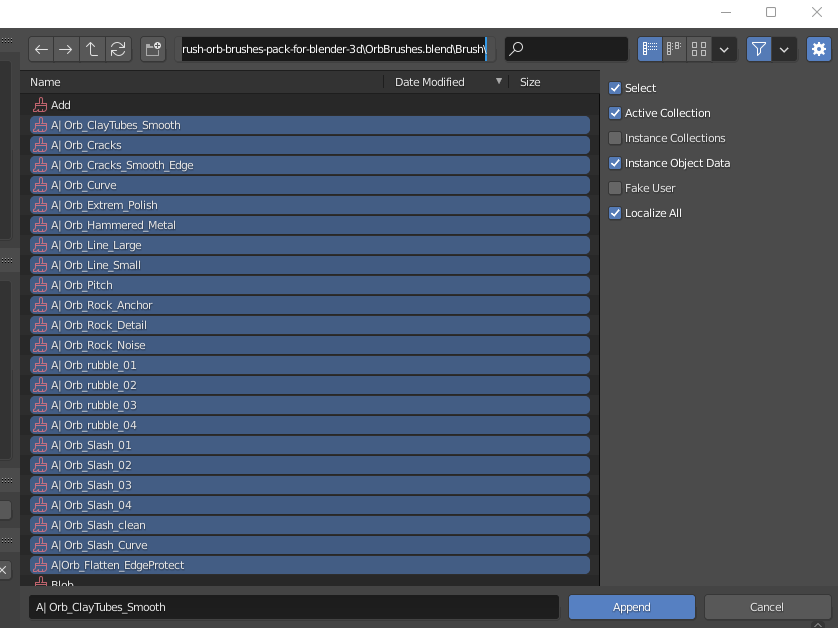The image size is (838, 628).
Task: Refresh the file list
Action: coord(119,49)
